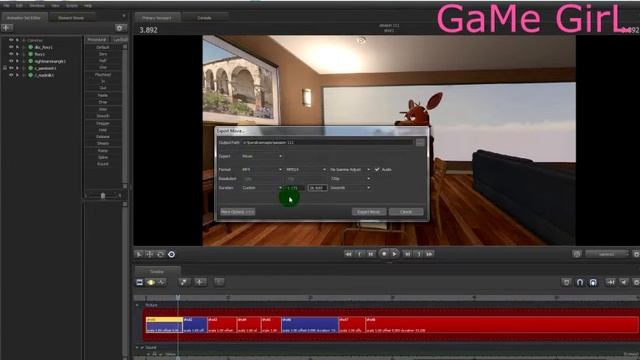Click the viewport camera icon beside camera selector
Screen dimensions: 640x360
point(577,254)
